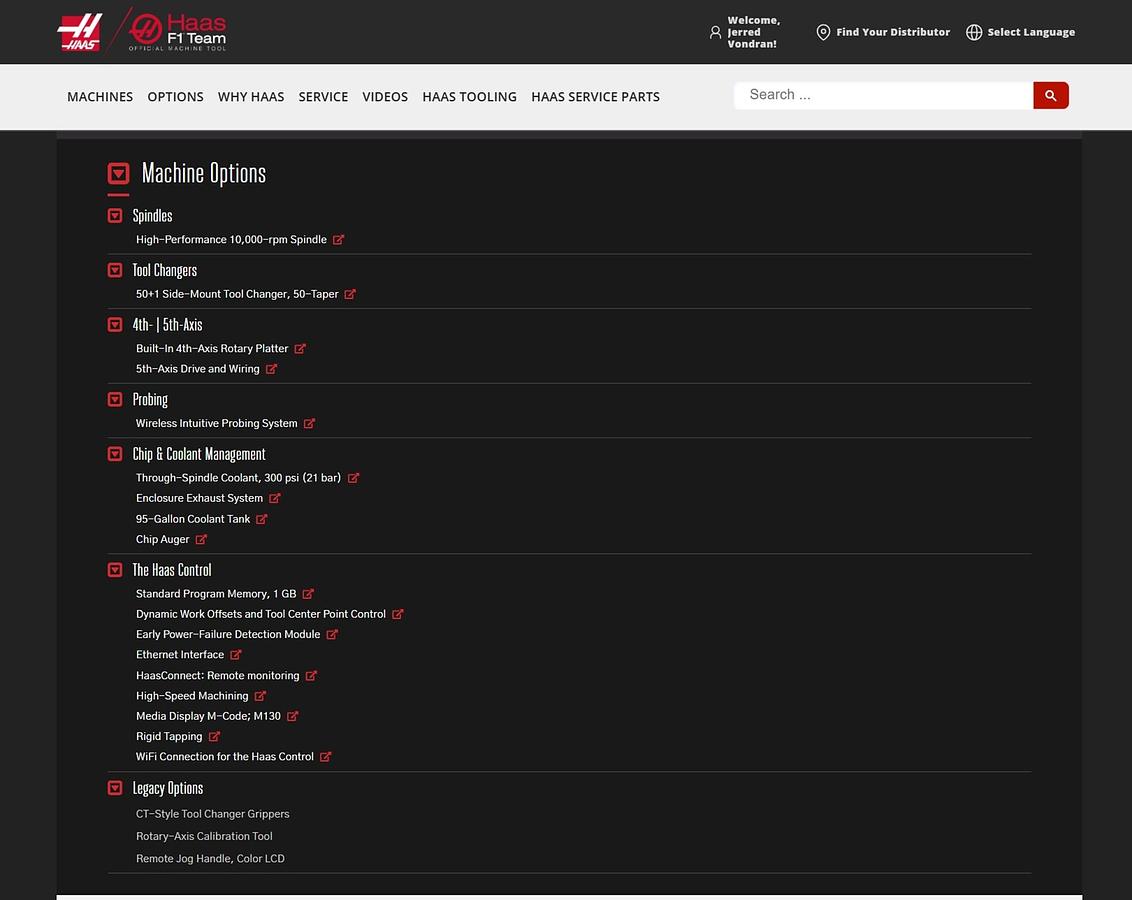Open High-Speed Machining option link
1132x900 pixels.
[x=192, y=696]
